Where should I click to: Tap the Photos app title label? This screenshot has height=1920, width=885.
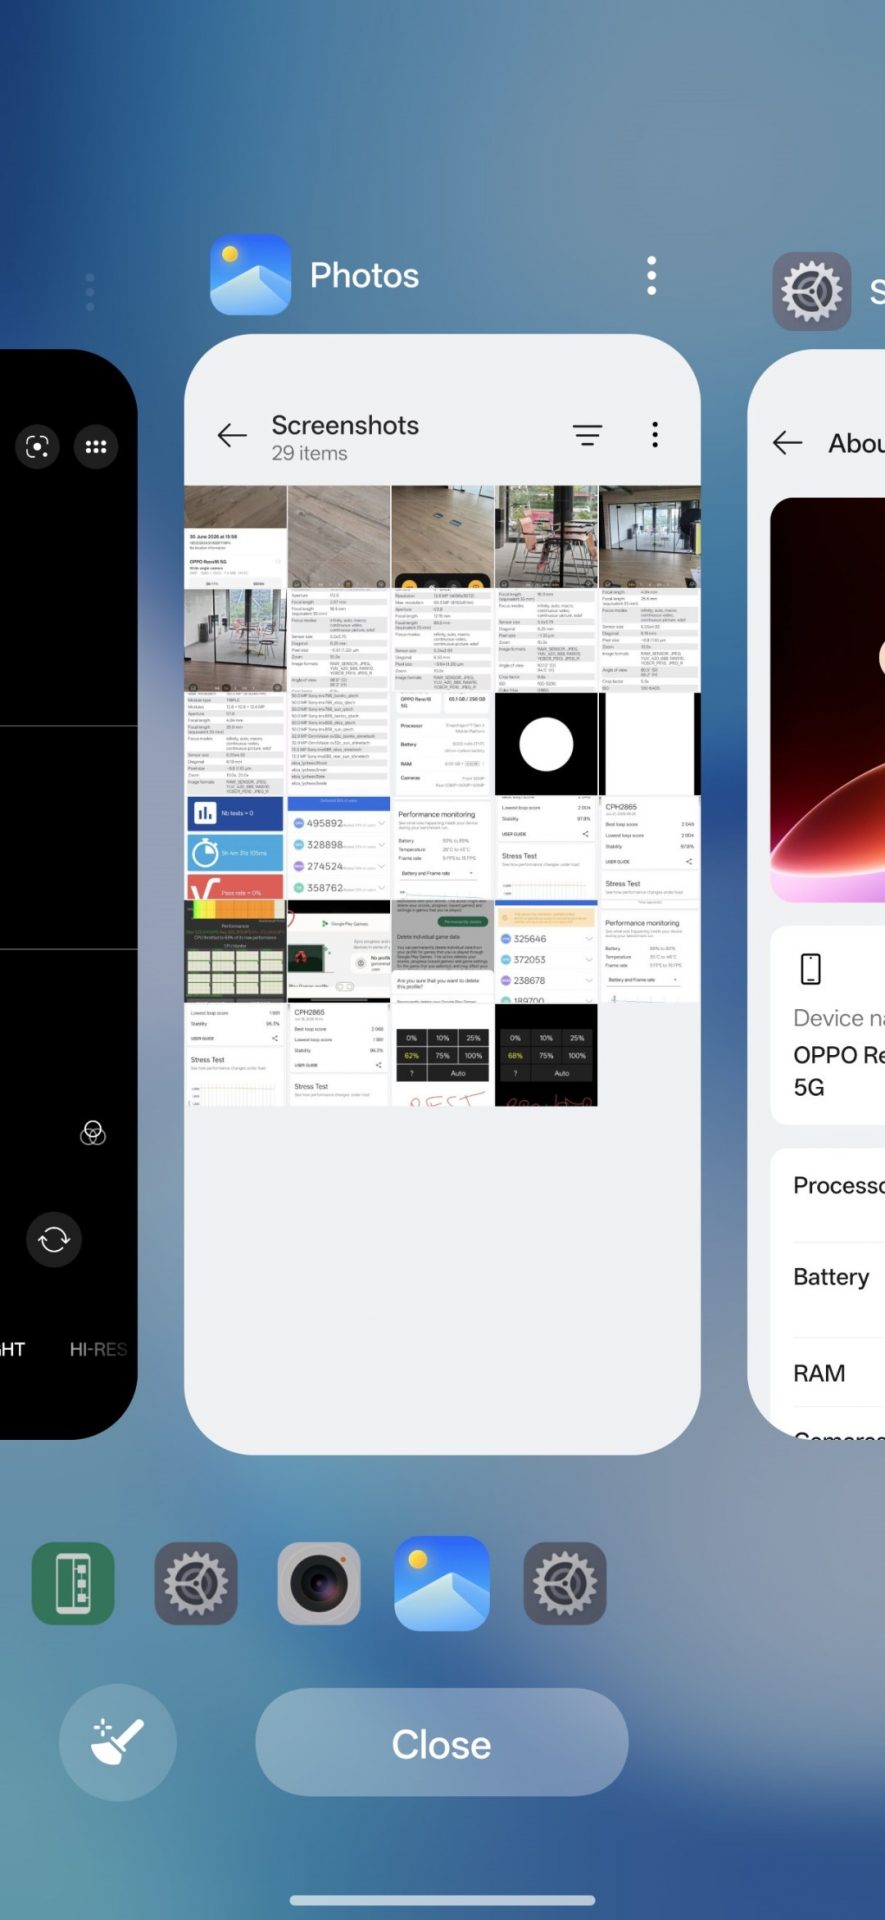(364, 275)
